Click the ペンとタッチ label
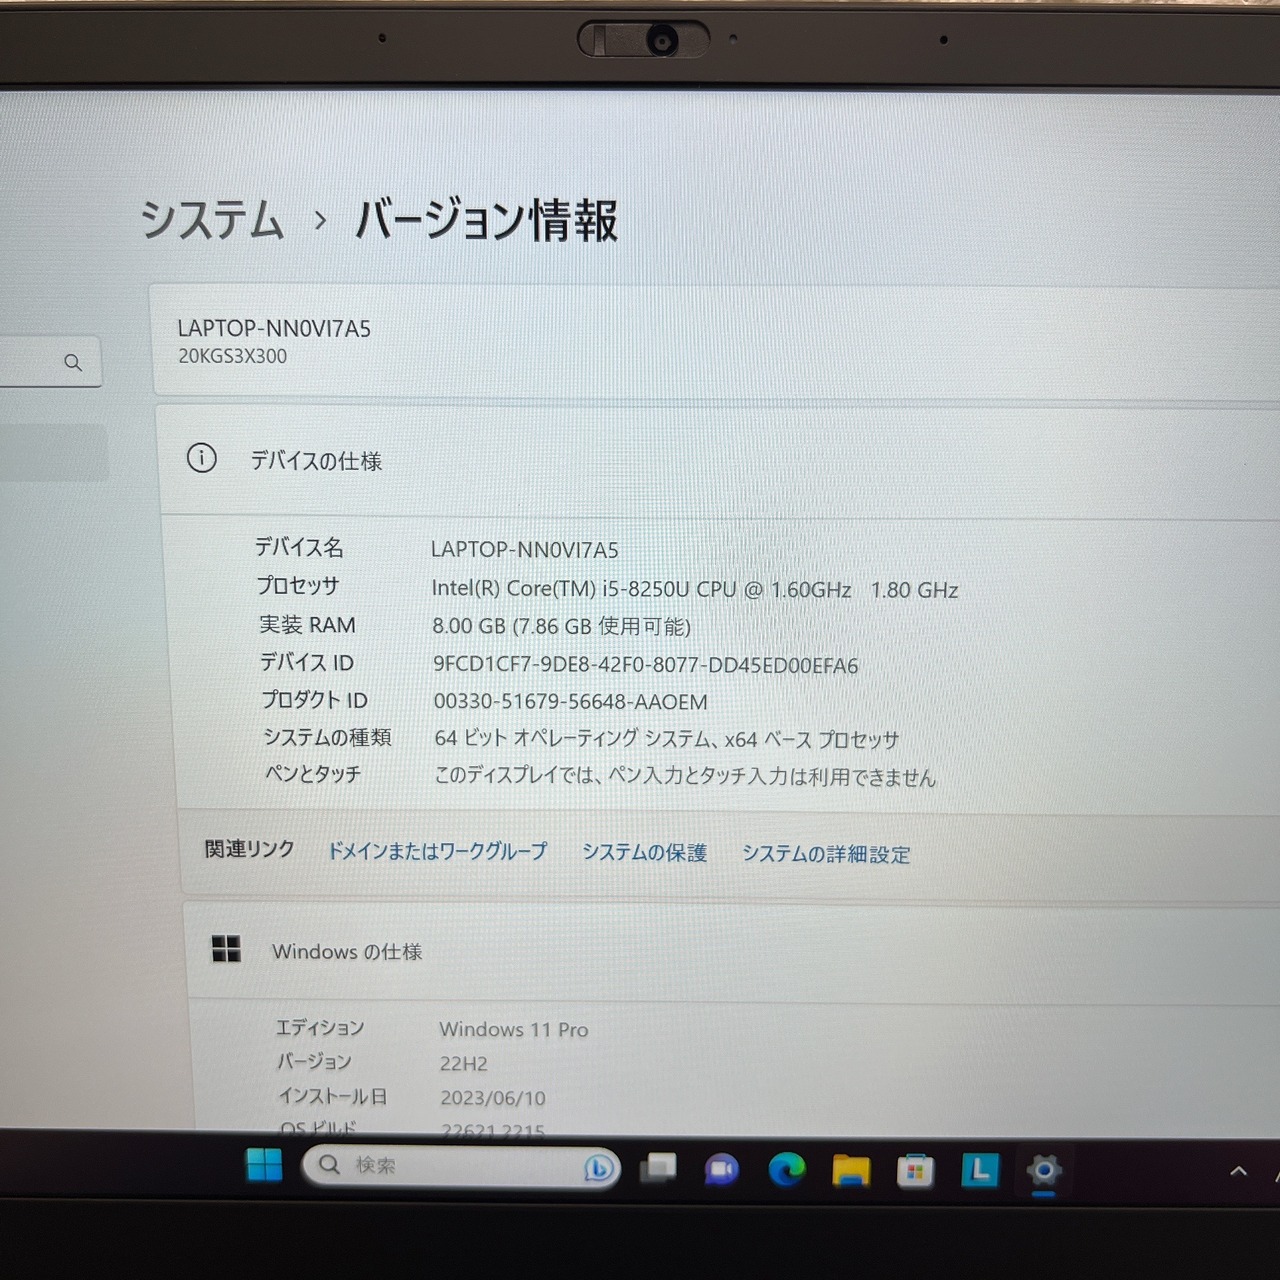The height and width of the screenshot is (1280, 1280). tap(312, 773)
